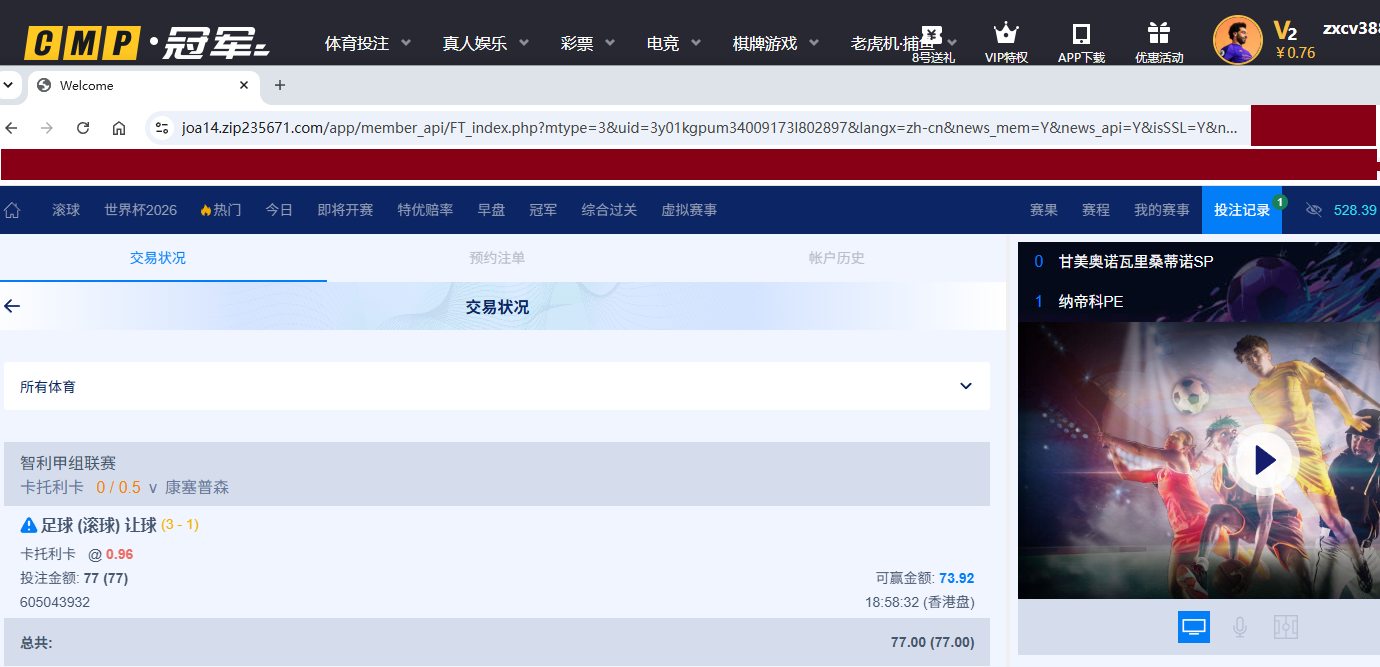Close the Welcome browser tab
1380x667 pixels.
point(244,85)
